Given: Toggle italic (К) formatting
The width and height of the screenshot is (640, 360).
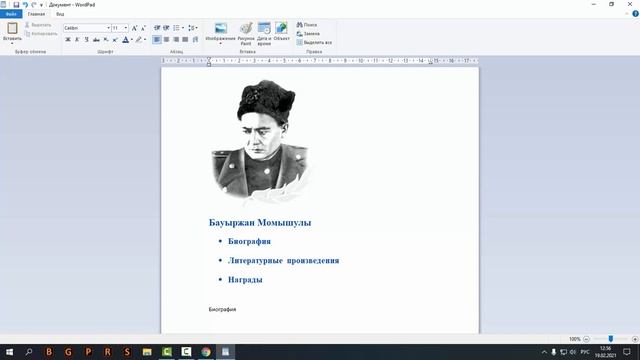Looking at the screenshot, I should [x=77, y=40].
